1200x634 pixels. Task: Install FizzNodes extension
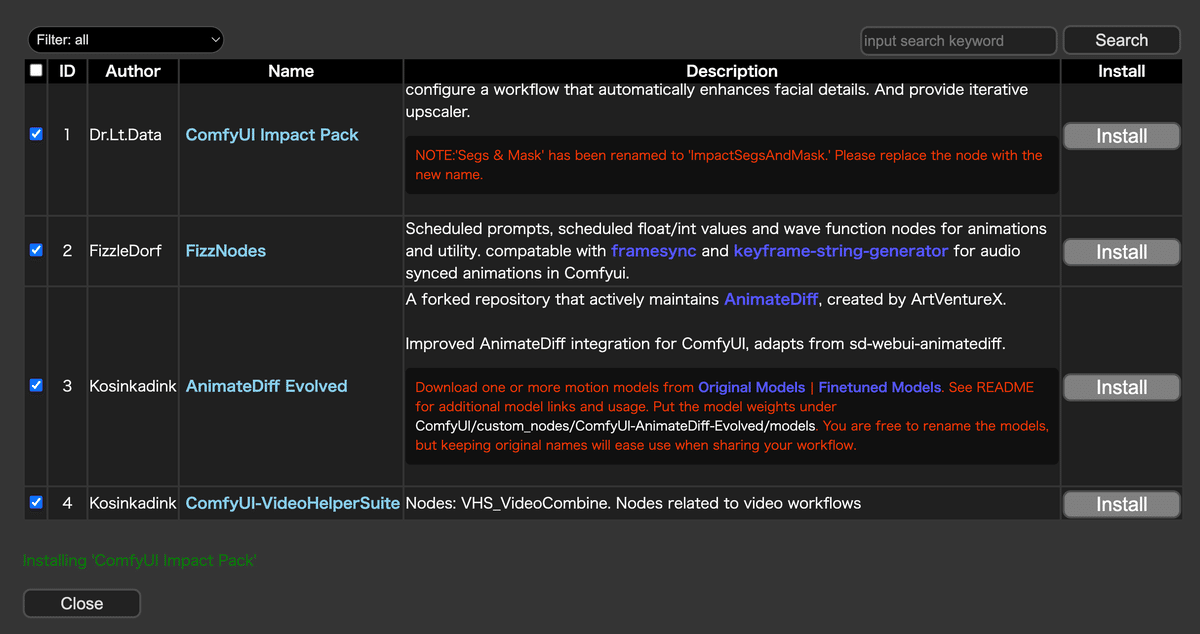pos(1121,252)
